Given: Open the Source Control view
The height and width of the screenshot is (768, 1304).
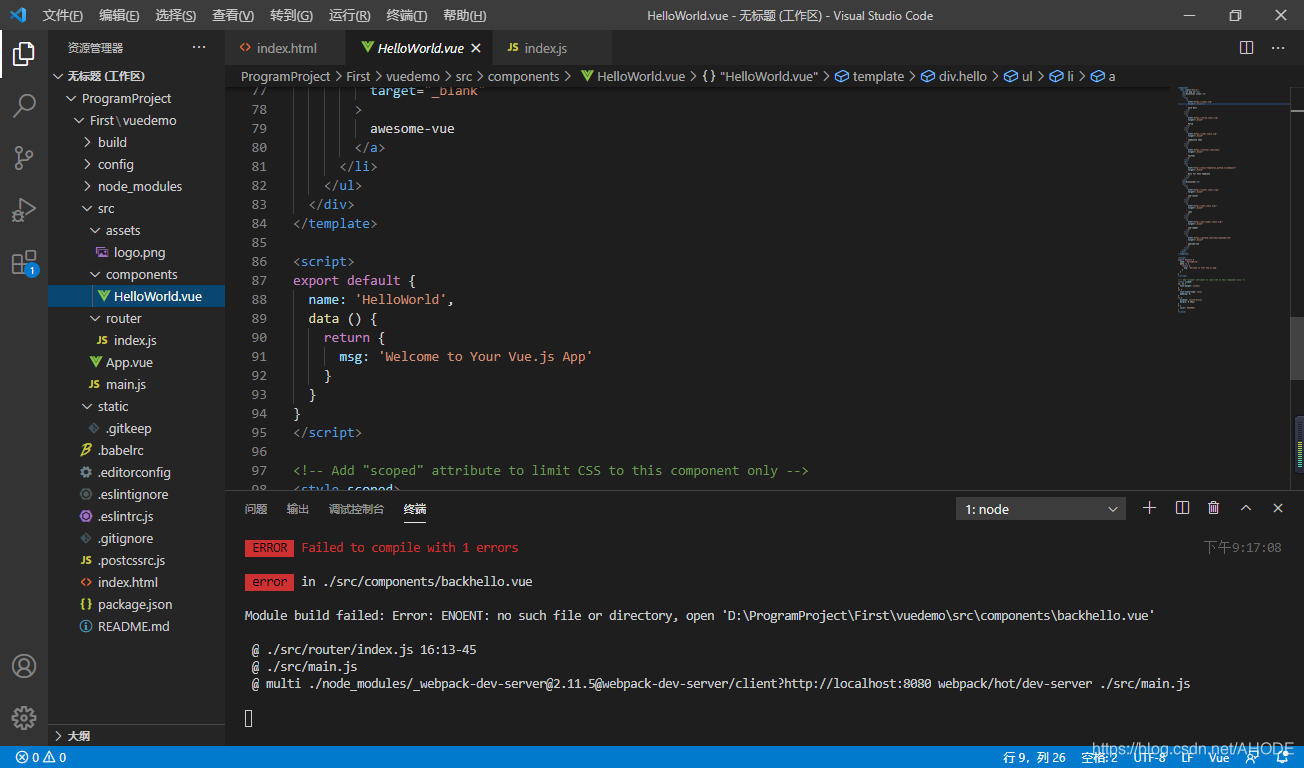Looking at the screenshot, I should [x=24, y=157].
